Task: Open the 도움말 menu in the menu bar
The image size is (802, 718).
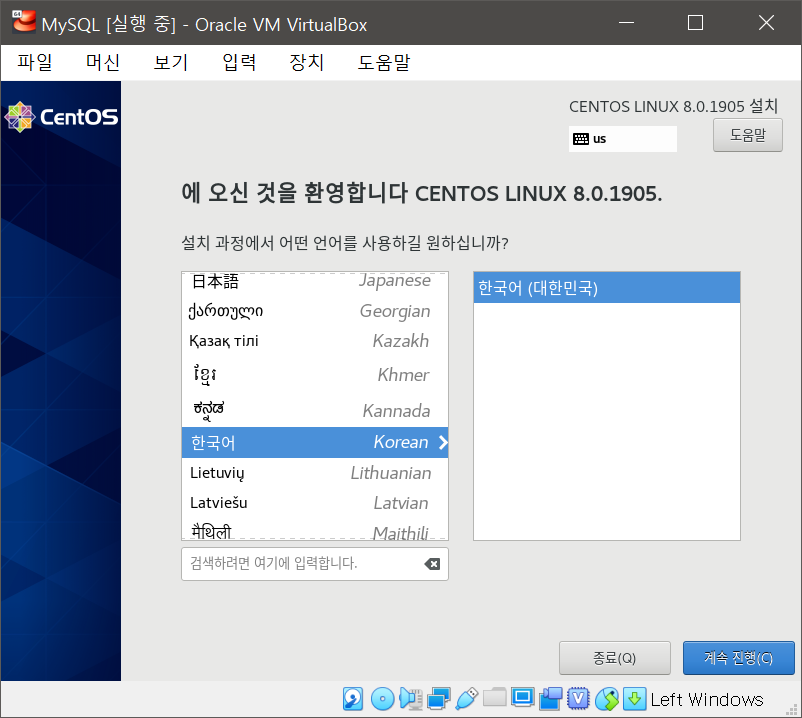Action: click(x=384, y=62)
